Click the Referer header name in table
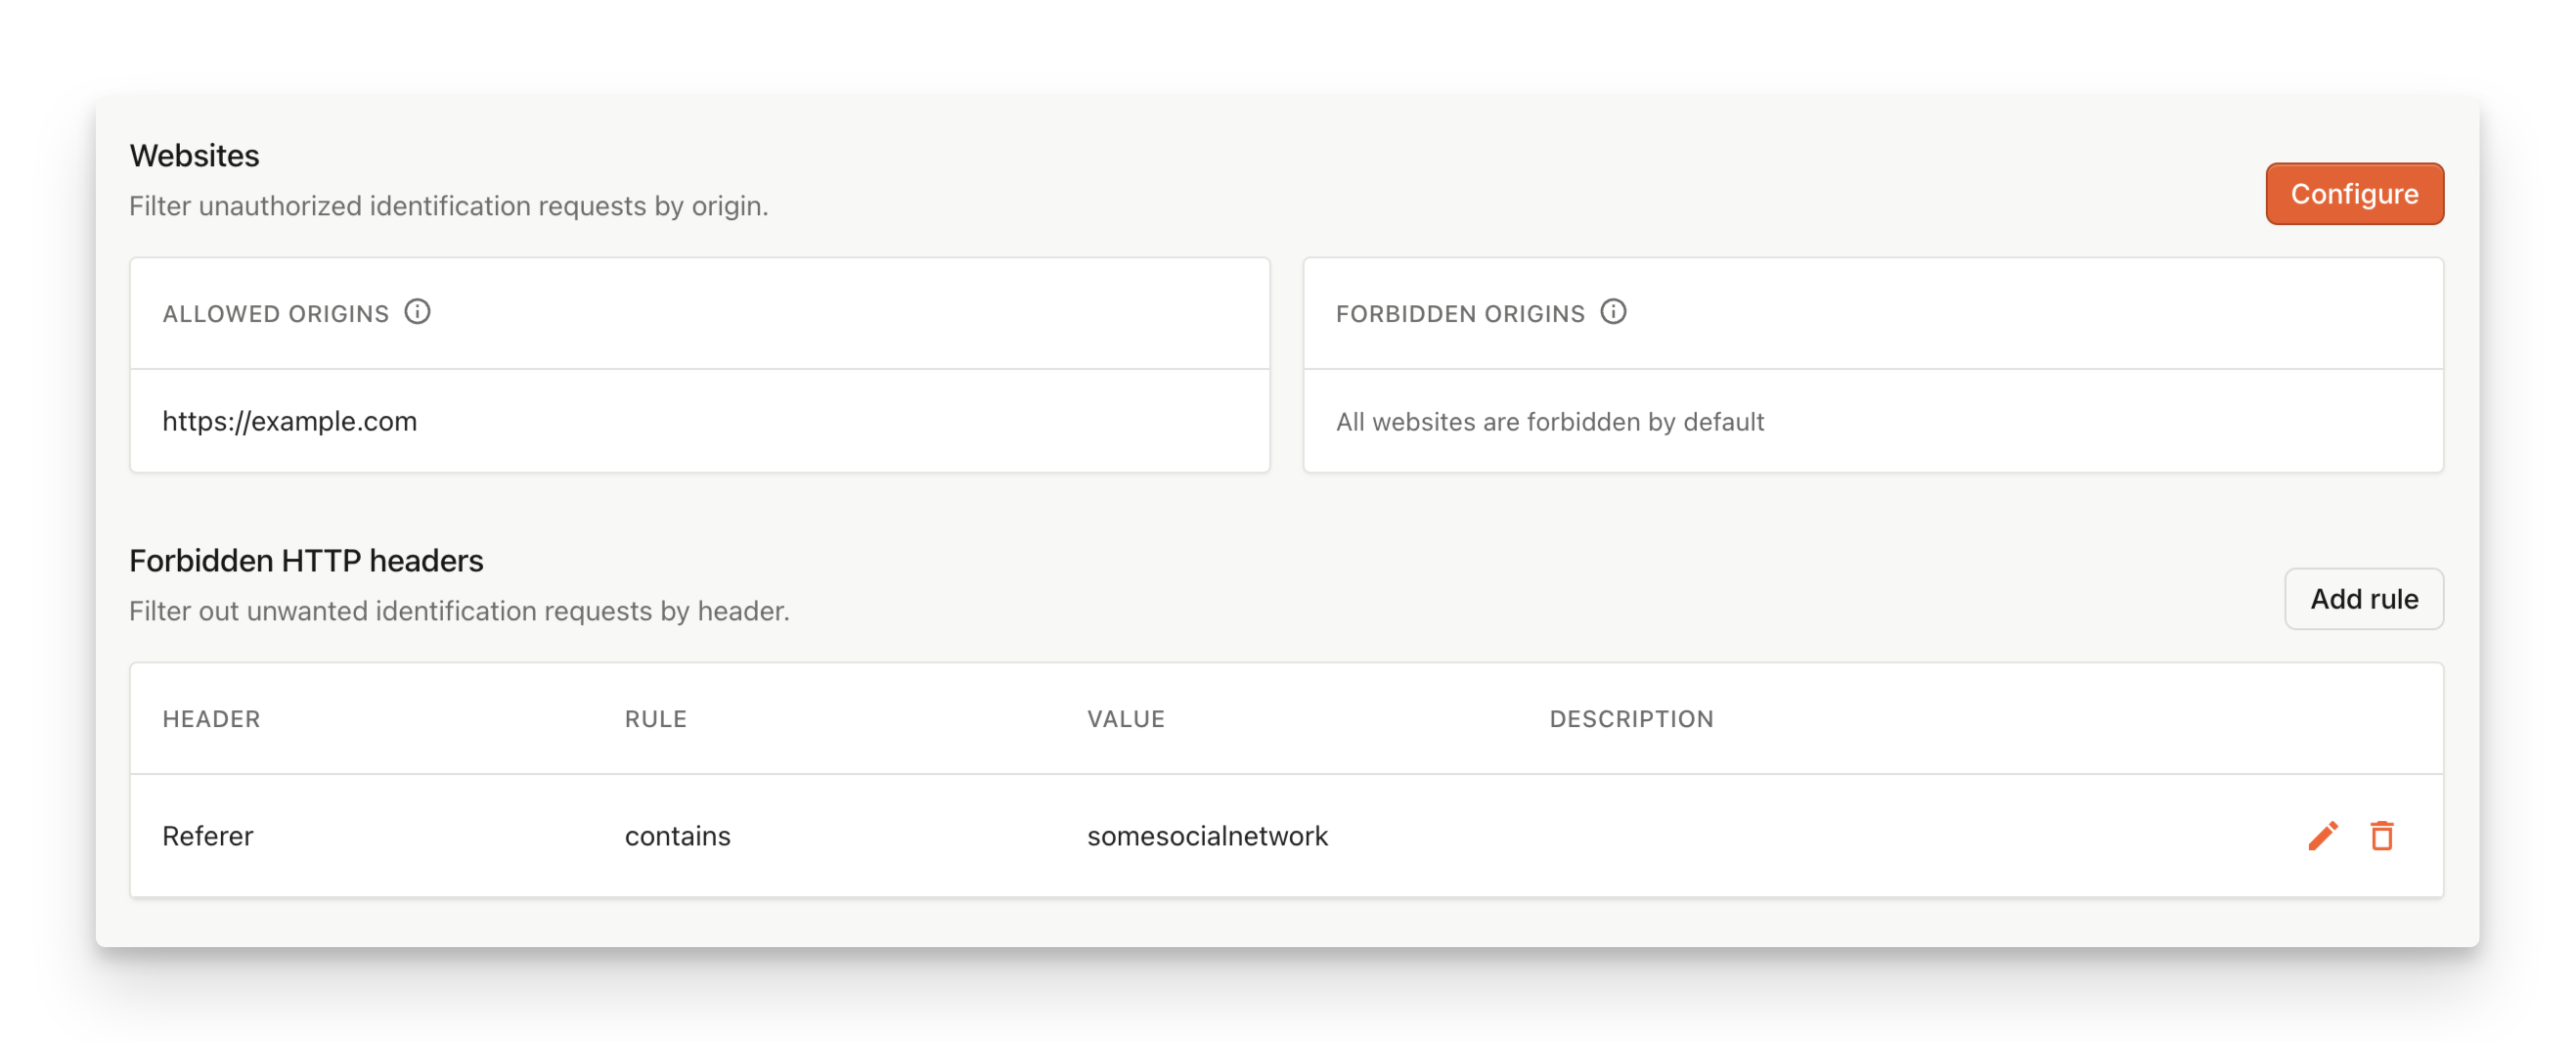 click(207, 836)
